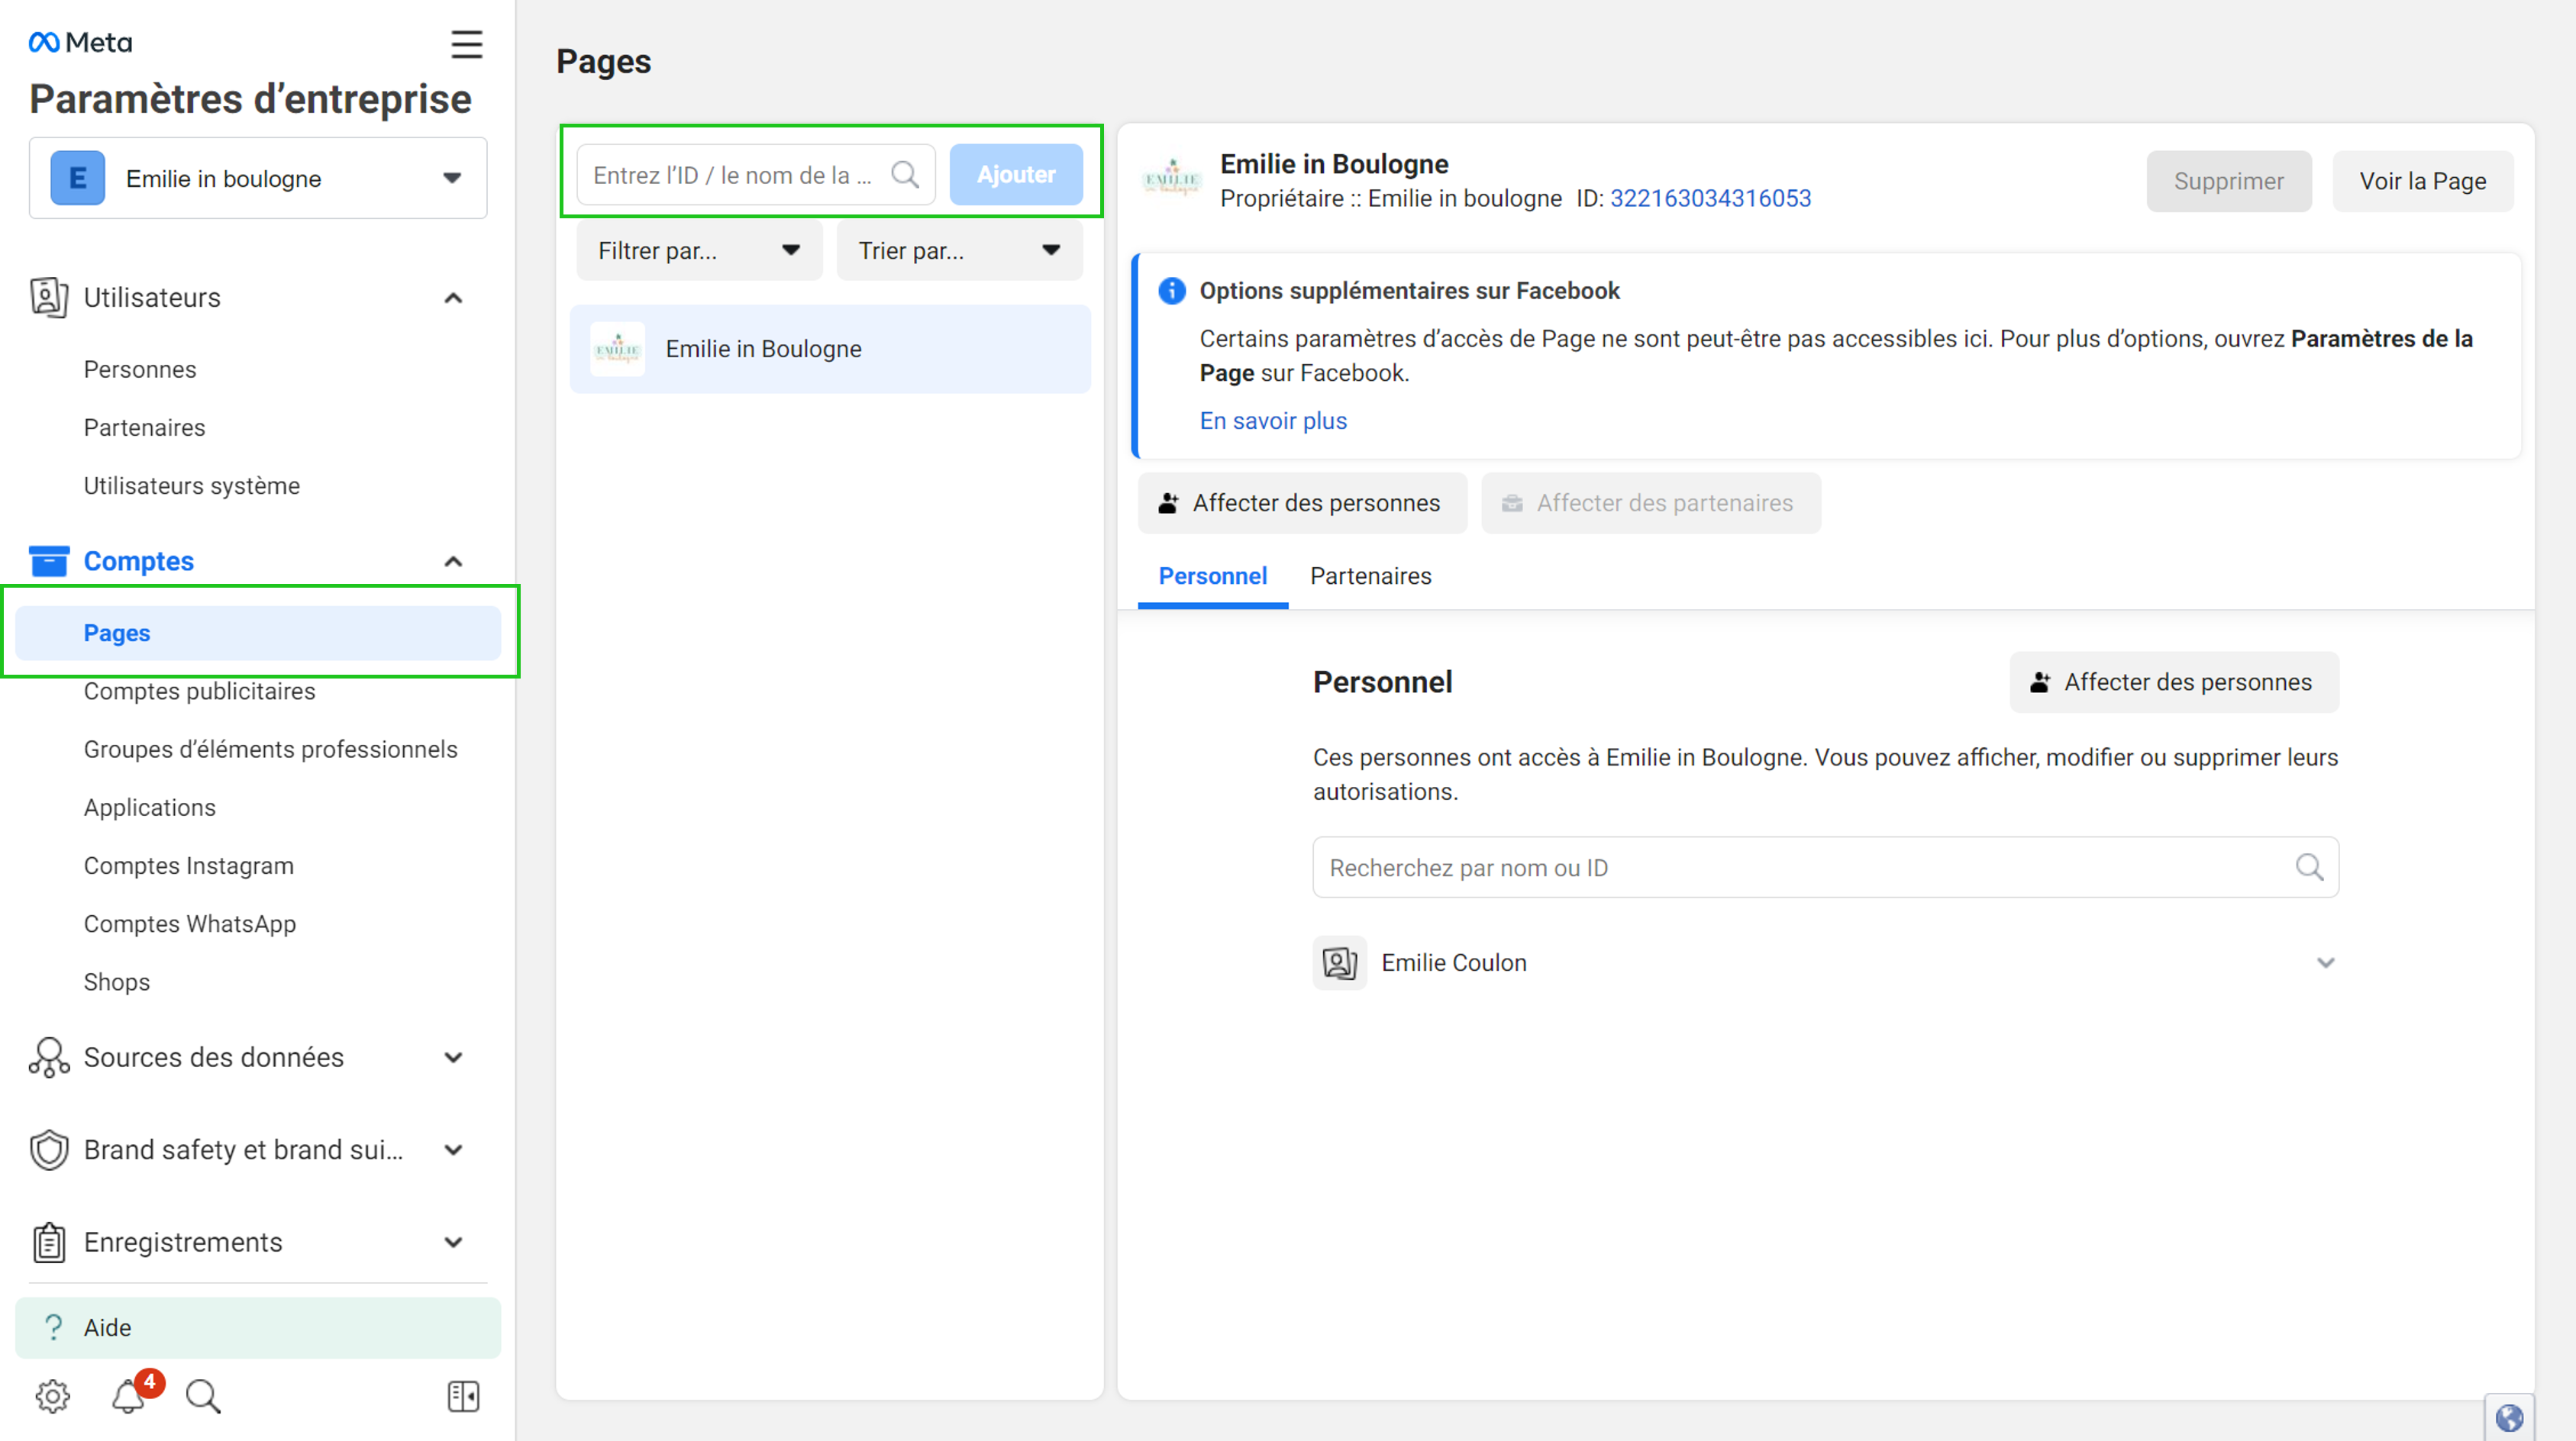Open the Emilie in boulogne business dropdown
Screen dimensions: 2576x1441
(x=258, y=178)
